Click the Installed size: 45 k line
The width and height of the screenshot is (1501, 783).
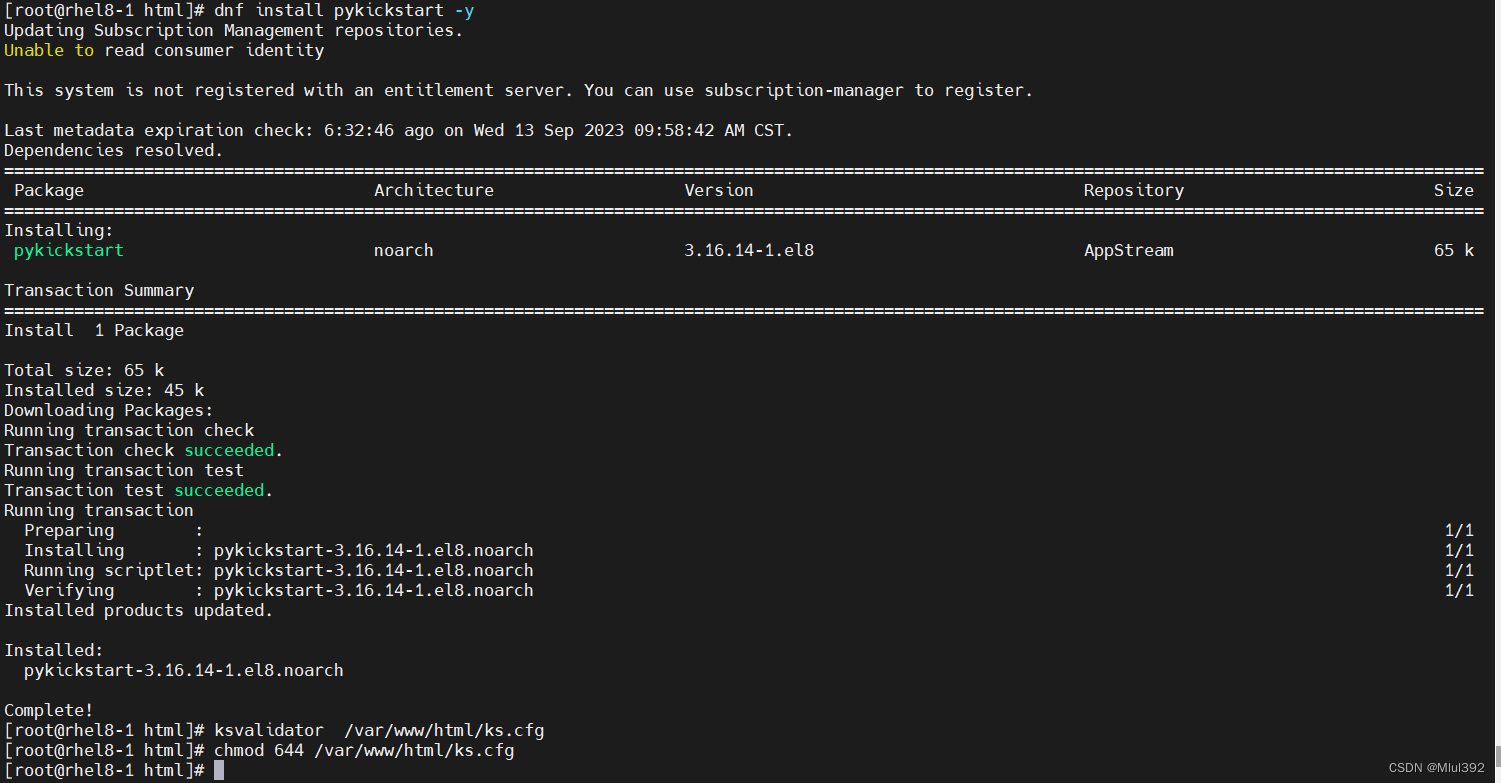[x=103, y=390]
